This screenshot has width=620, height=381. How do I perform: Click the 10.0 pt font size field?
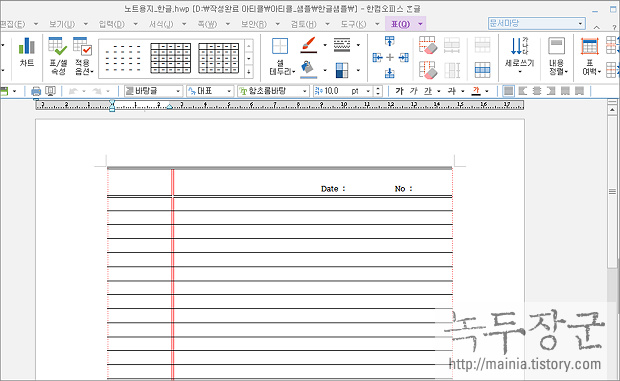(x=342, y=91)
